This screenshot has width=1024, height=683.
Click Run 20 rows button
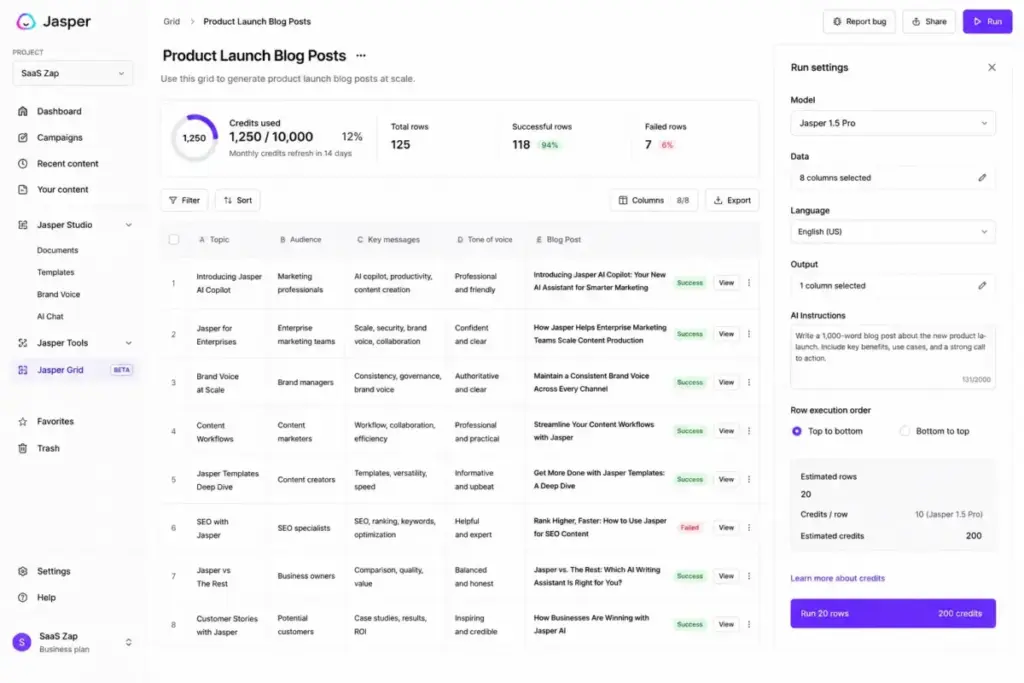tap(893, 614)
